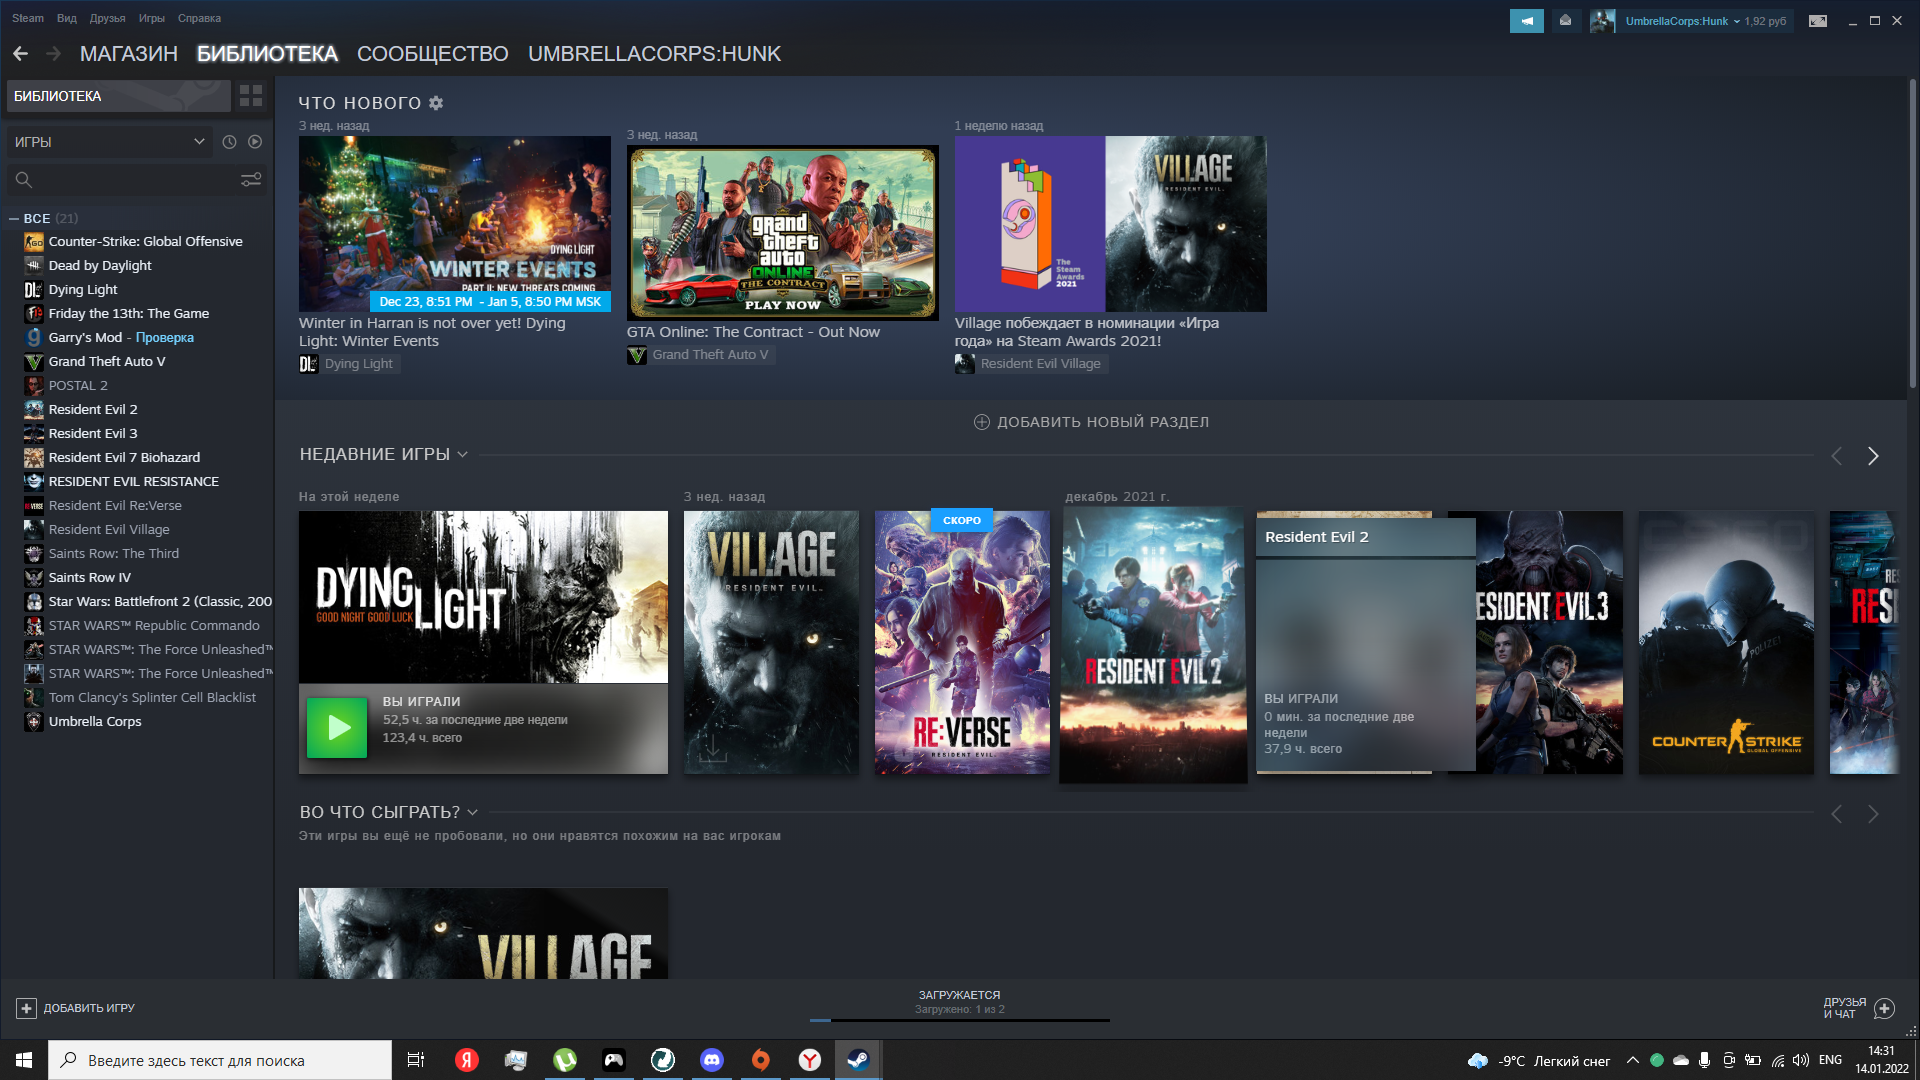This screenshot has width=1920, height=1080.
Task: Switch library to collections grid view
Action: pyautogui.click(x=251, y=96)
